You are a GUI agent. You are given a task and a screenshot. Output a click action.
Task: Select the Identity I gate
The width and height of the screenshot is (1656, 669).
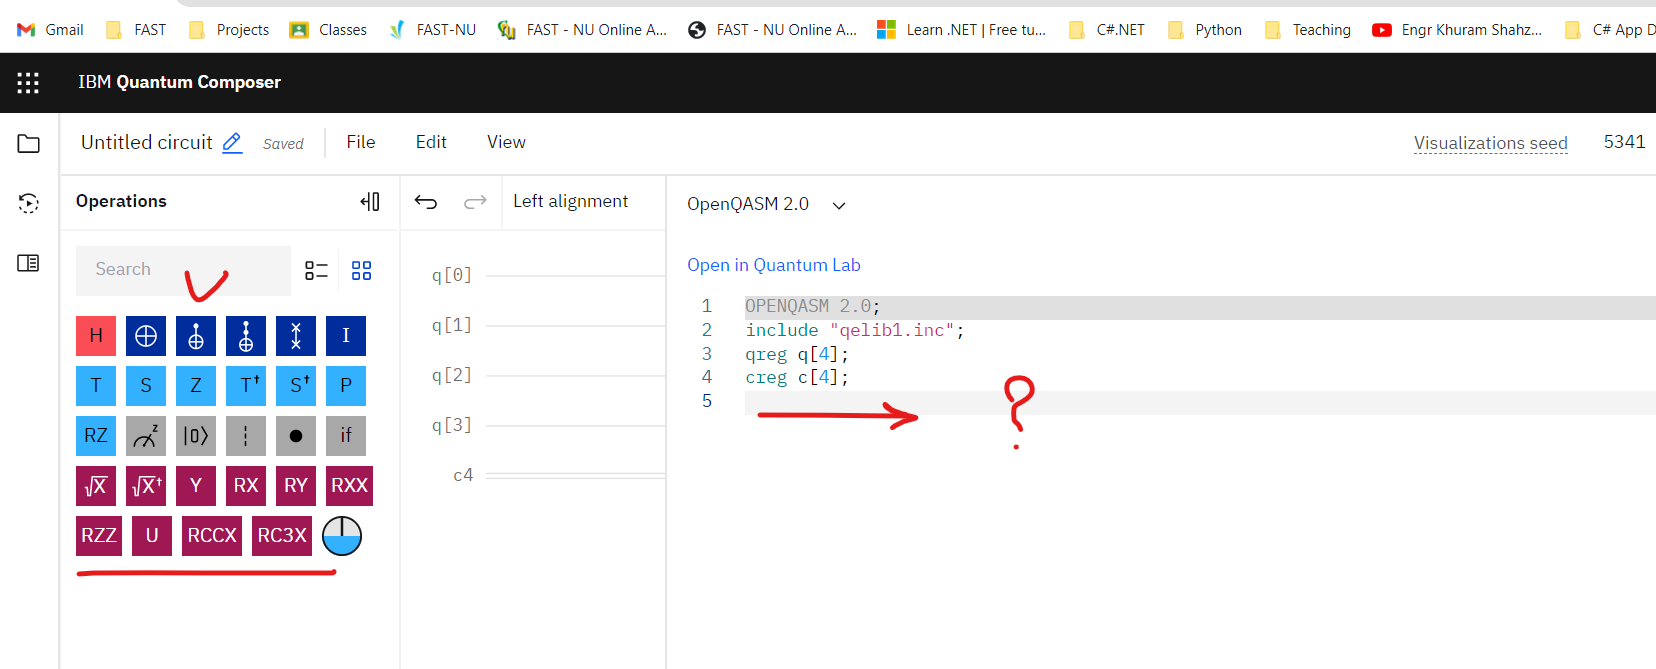[x=346, y=336]
